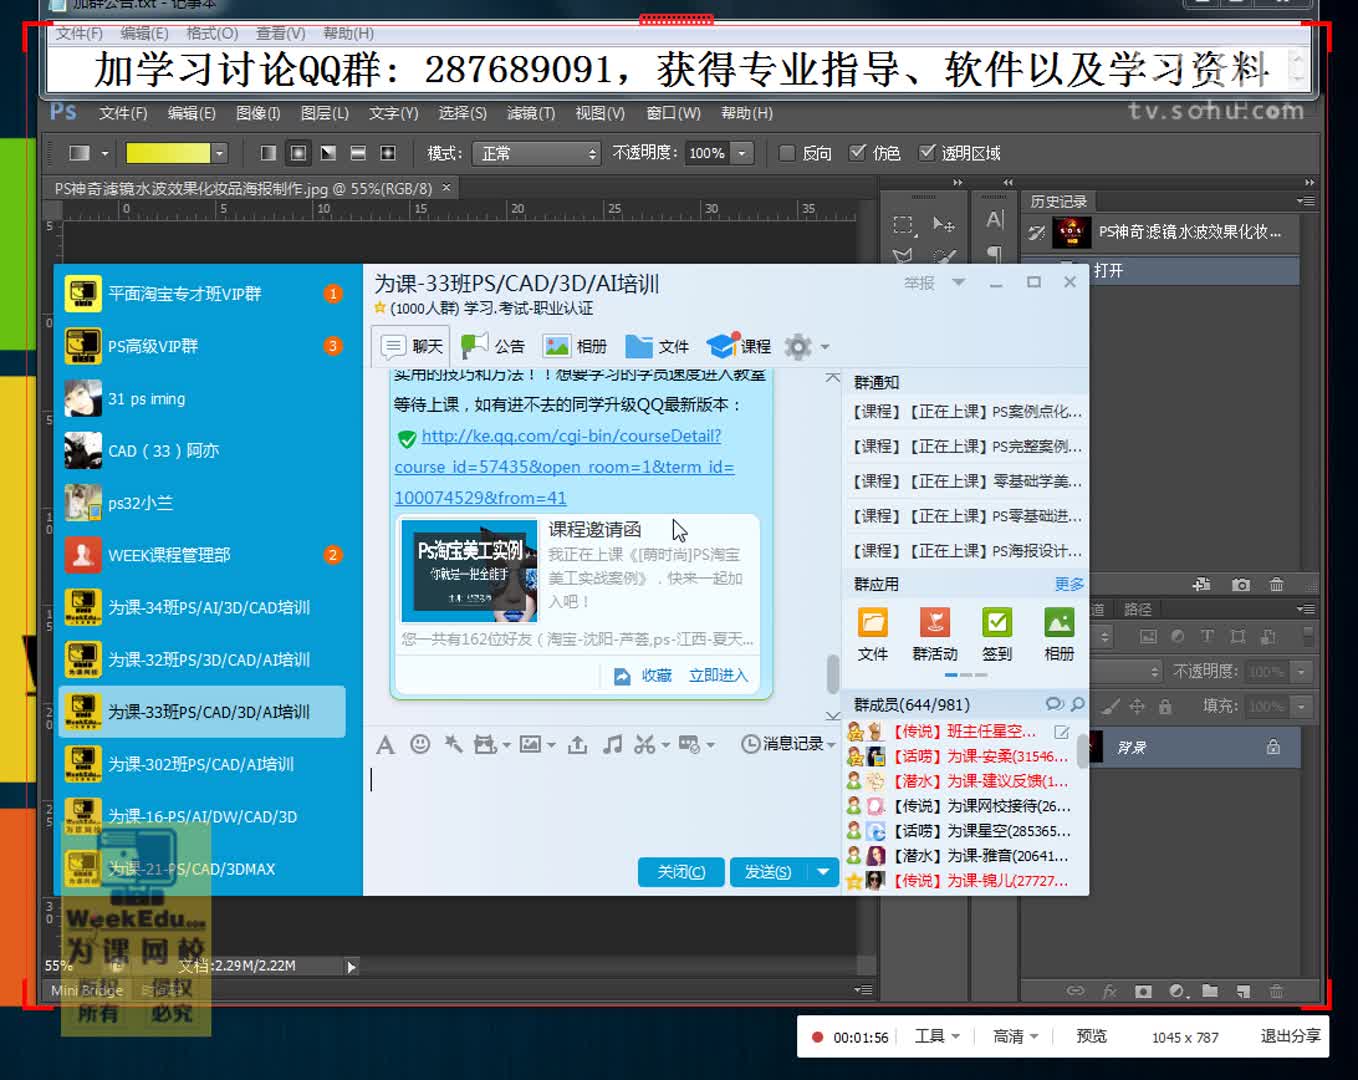
Task: Search group members with magnifier icon
Action: (1077, 704)
